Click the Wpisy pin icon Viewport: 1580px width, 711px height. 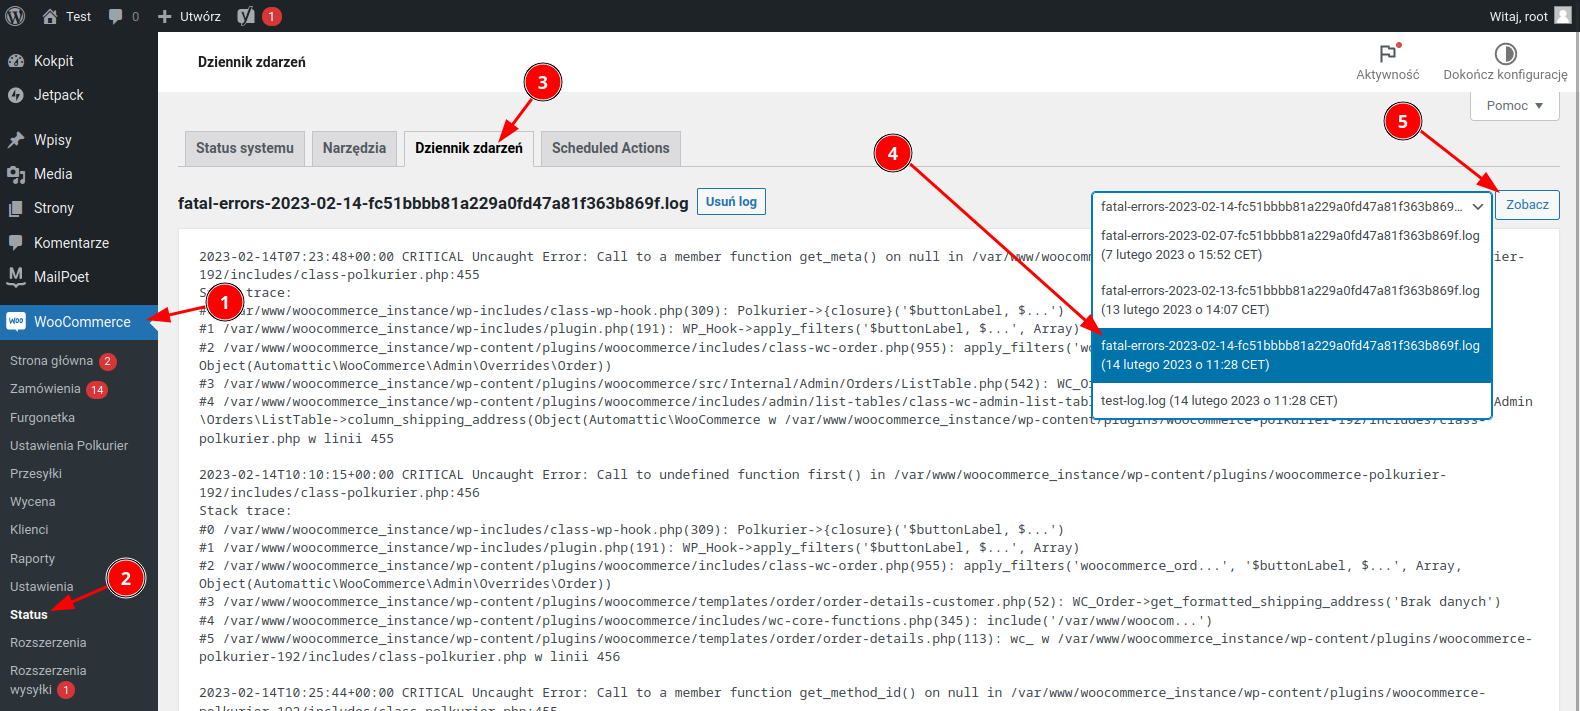tap(16, 140)
